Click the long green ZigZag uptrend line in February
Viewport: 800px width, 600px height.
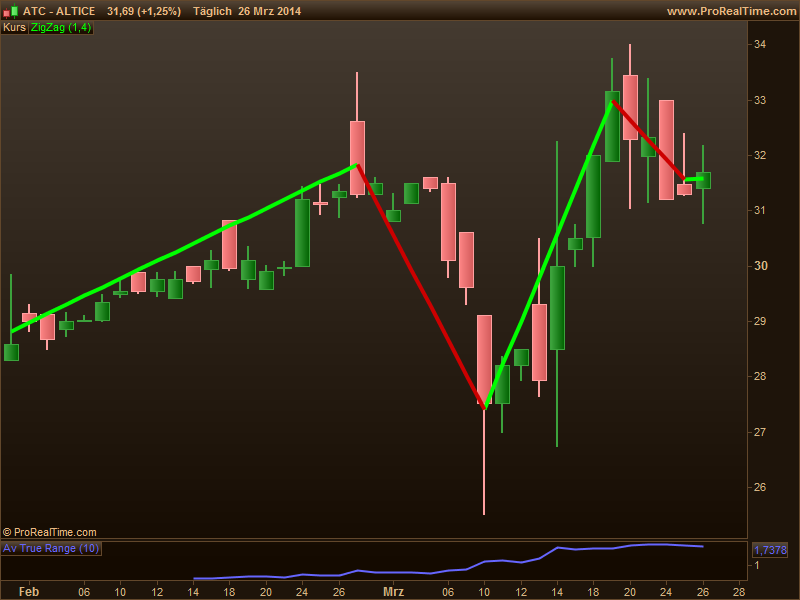[184, 249]
